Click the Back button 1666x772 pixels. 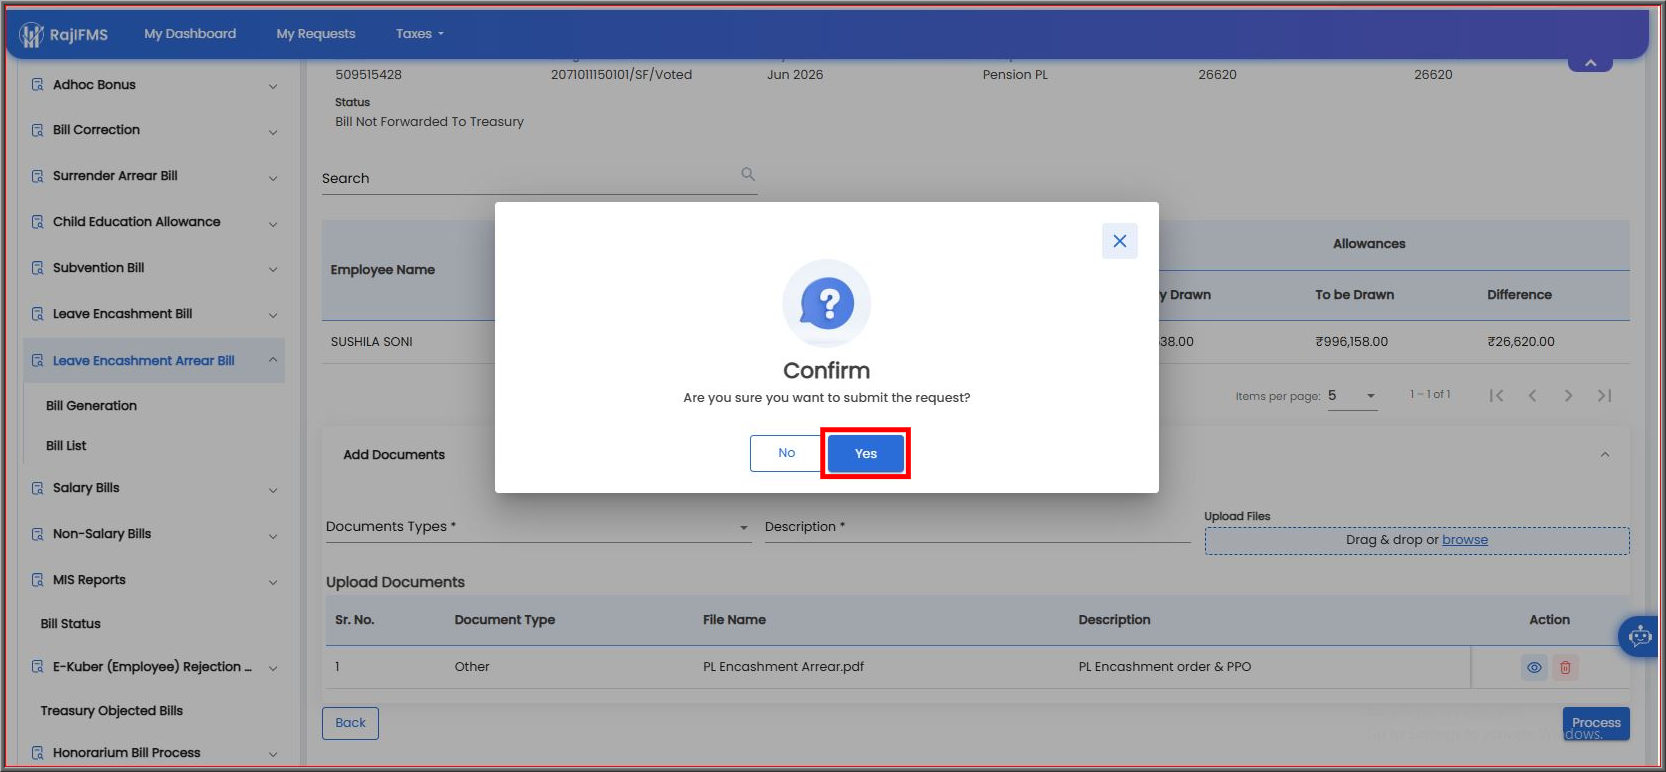pyautogui.click(x=350, y=723)
